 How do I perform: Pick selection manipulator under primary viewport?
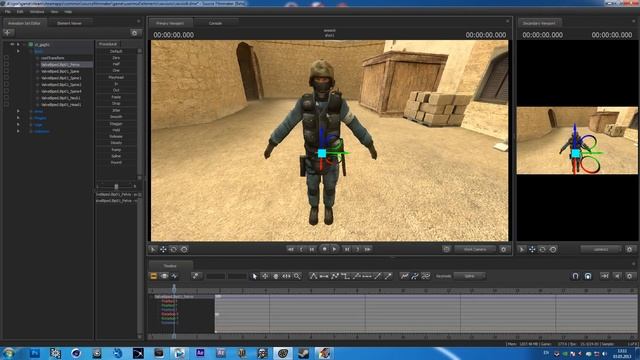[x=153, y=249]
